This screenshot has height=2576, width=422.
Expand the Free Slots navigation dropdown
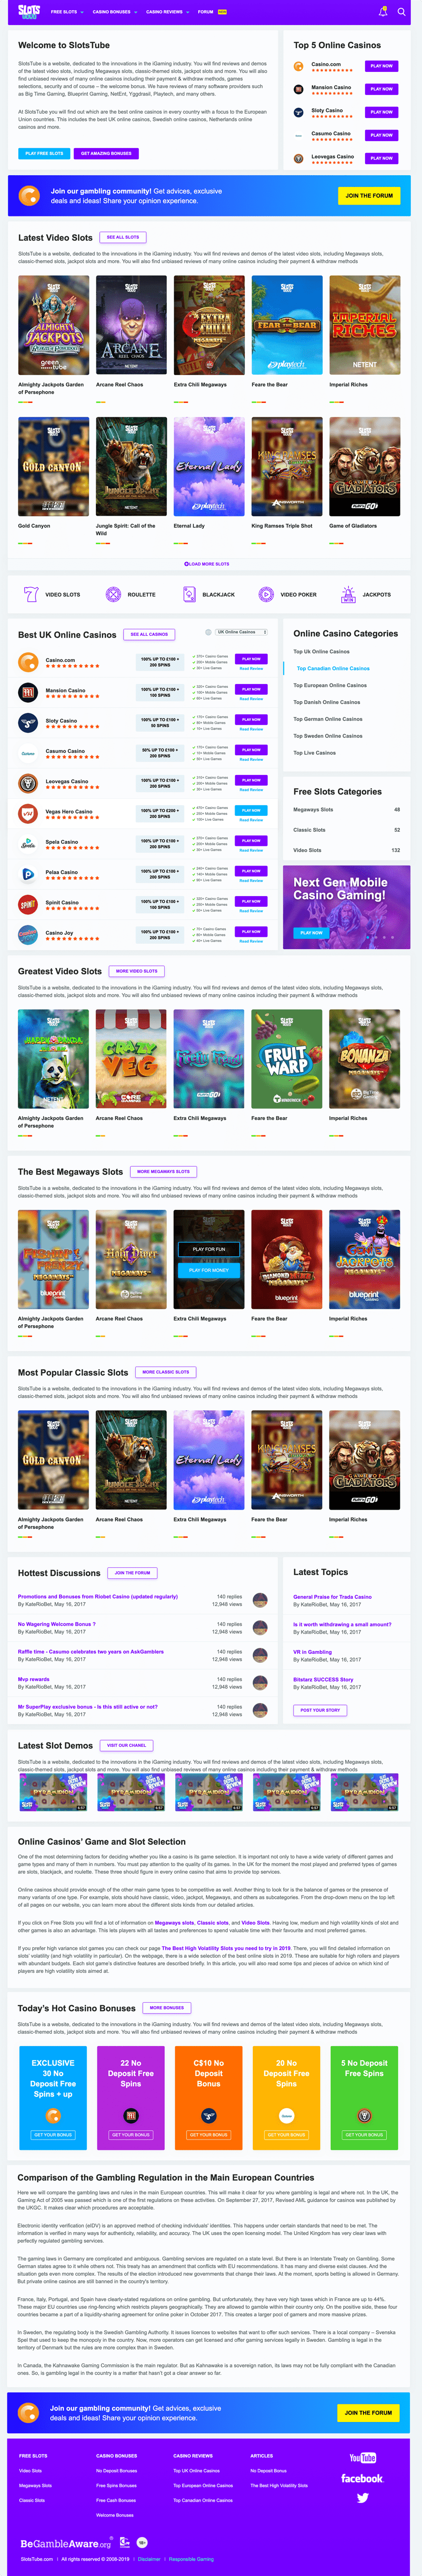[x=67, y=12]
